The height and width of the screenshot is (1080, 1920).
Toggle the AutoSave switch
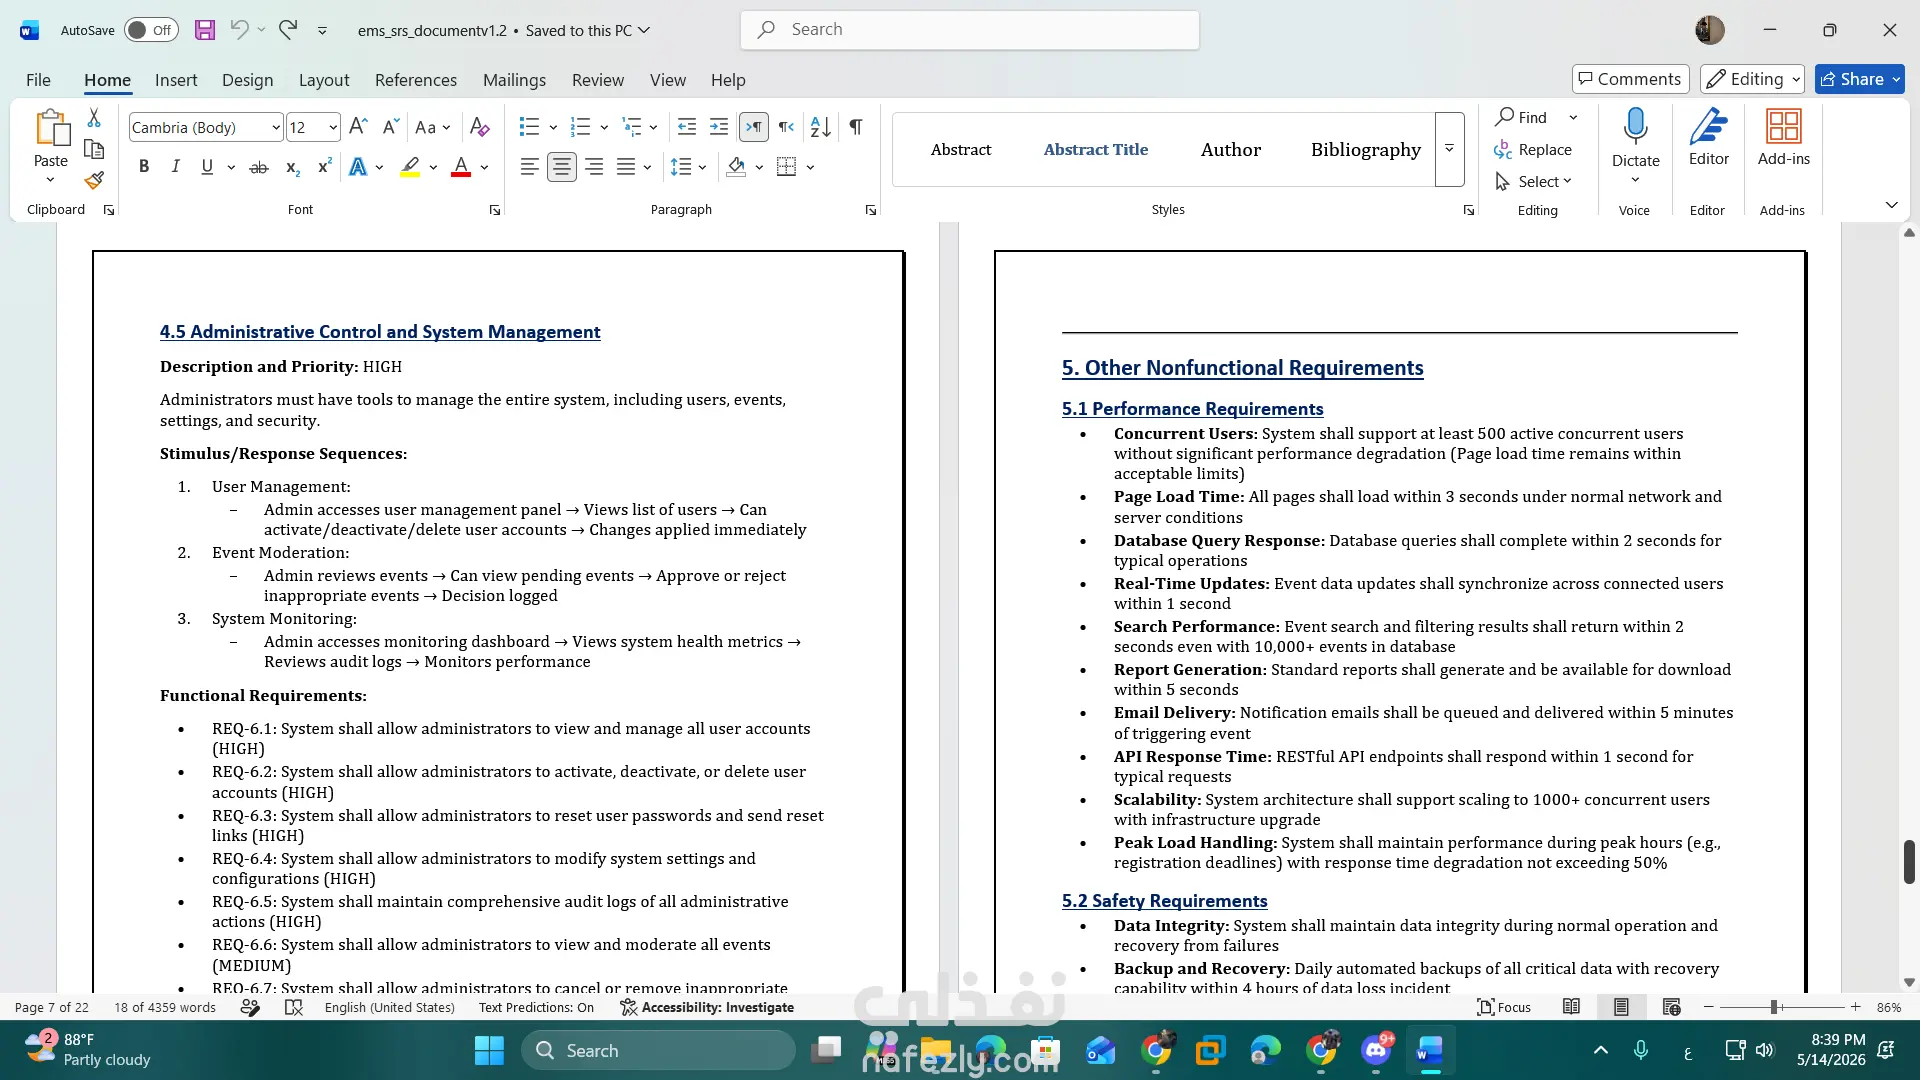[x=151, y=30]
